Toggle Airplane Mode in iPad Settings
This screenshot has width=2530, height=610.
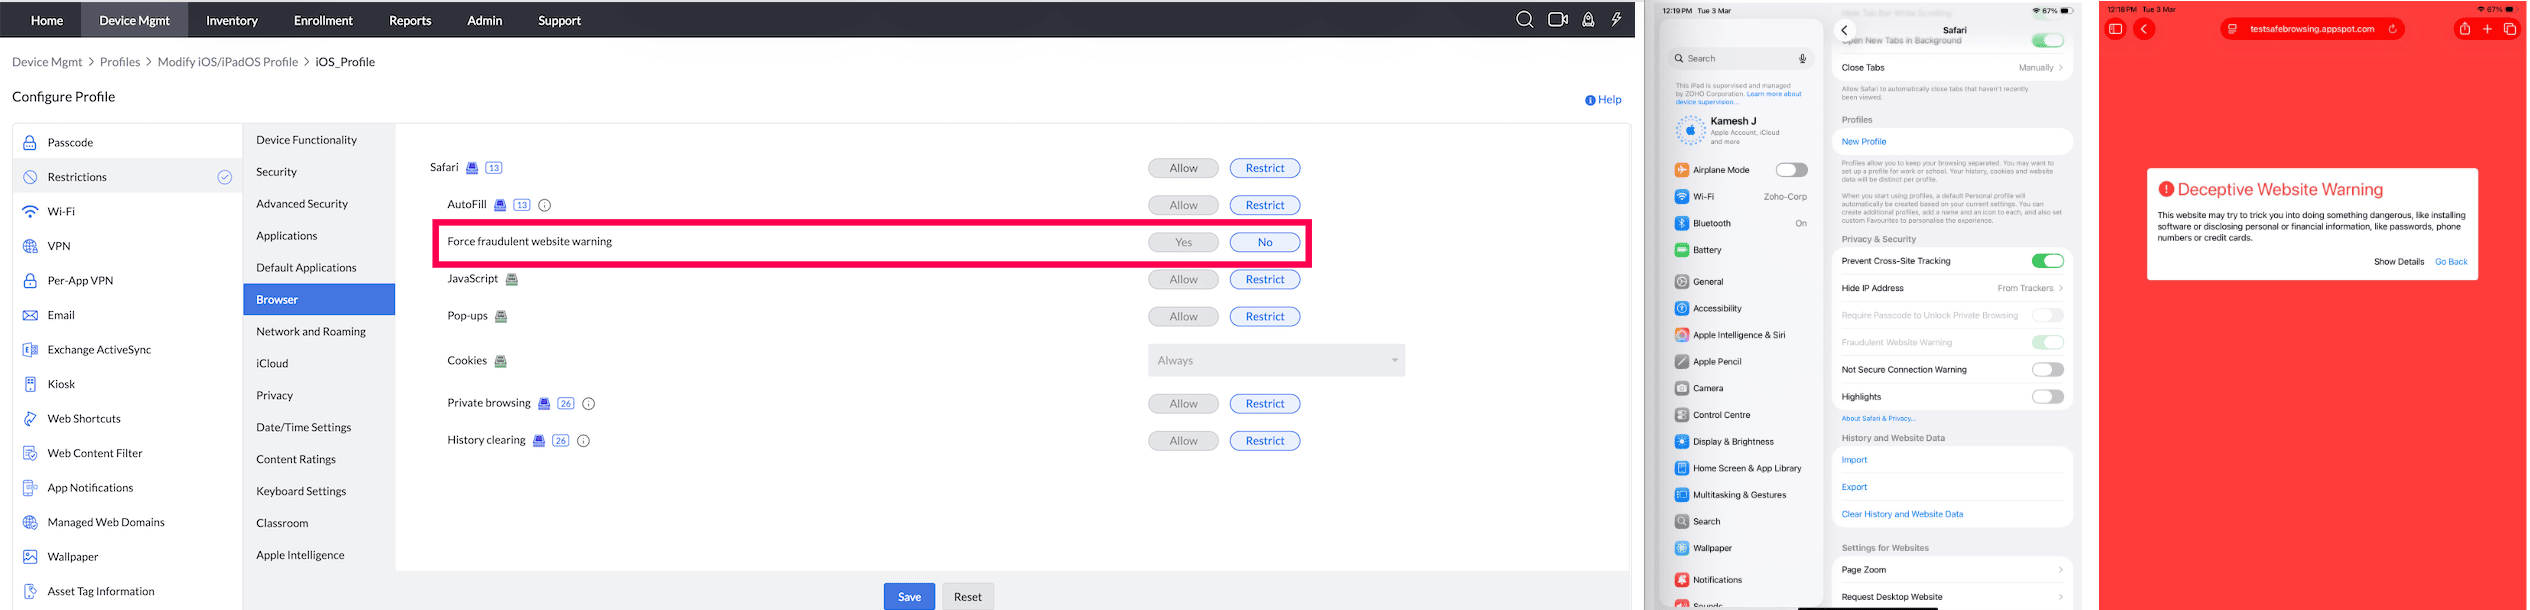pyautogui.click(x=1791, y=170)
